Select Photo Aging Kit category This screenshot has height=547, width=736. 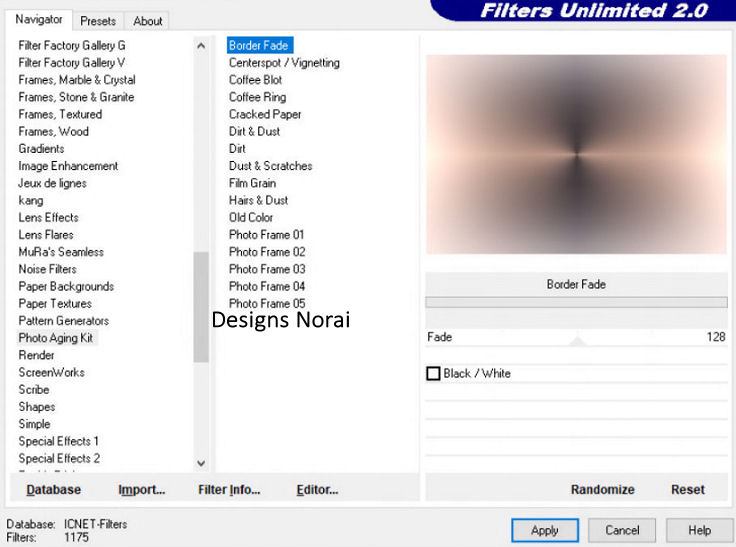pos(56,338)
